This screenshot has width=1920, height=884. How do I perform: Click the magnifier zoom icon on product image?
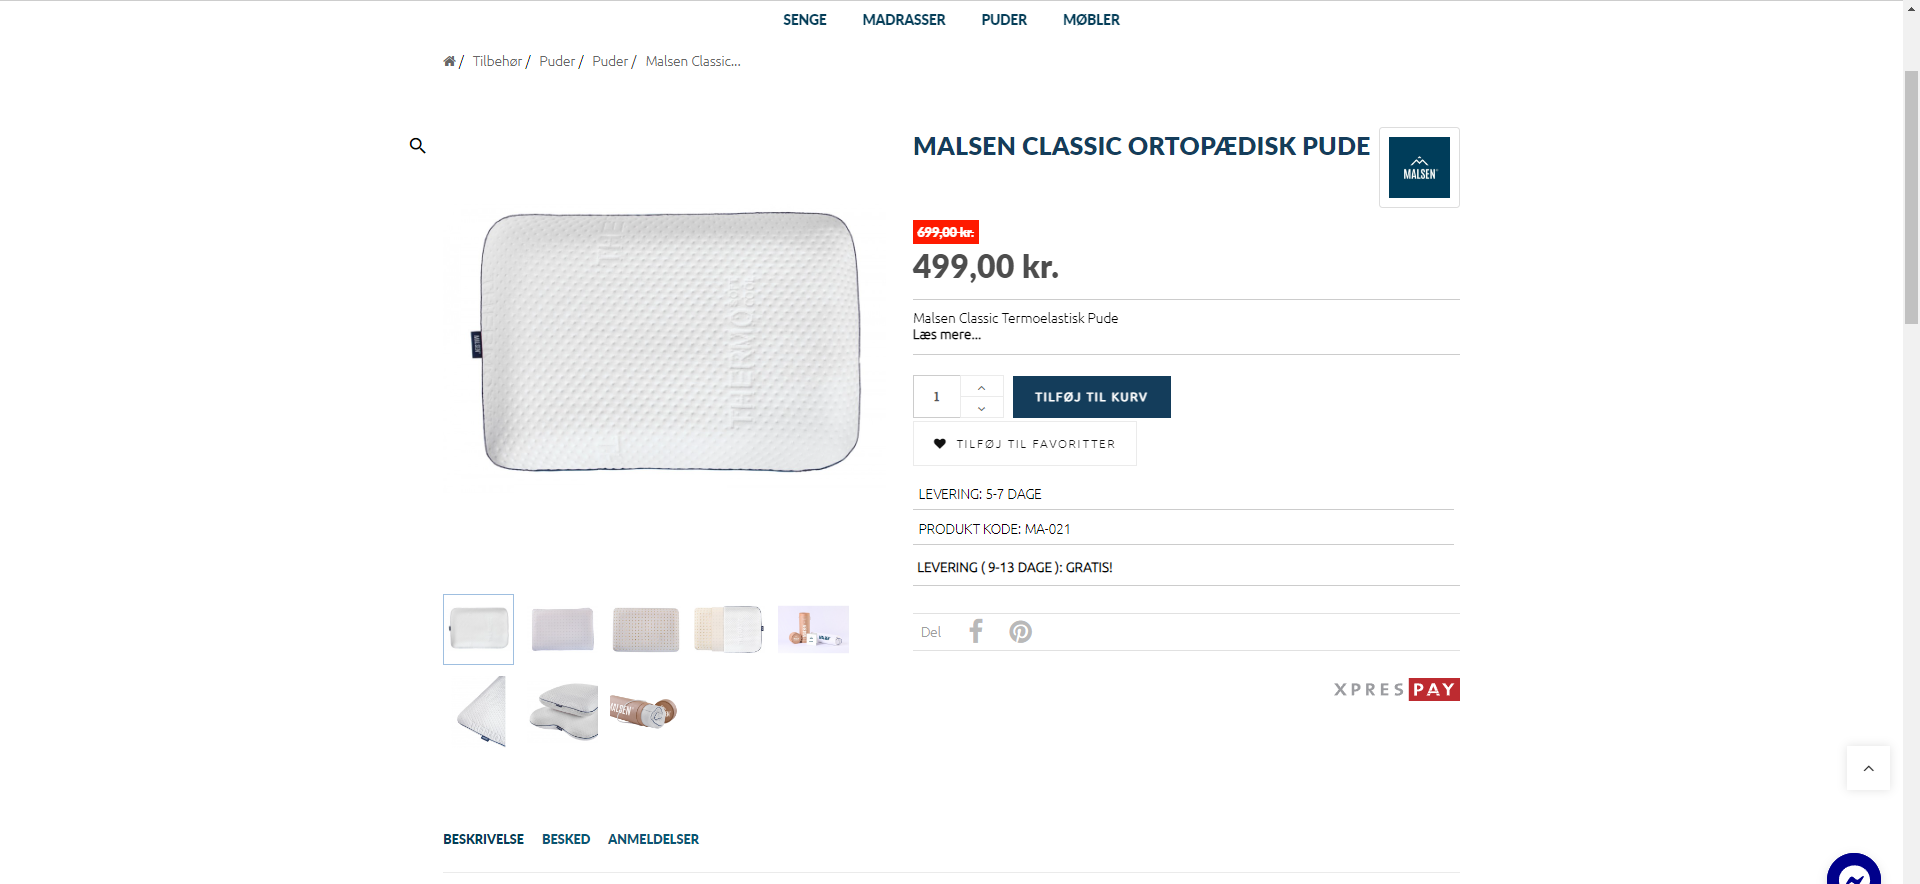(418, 146)
